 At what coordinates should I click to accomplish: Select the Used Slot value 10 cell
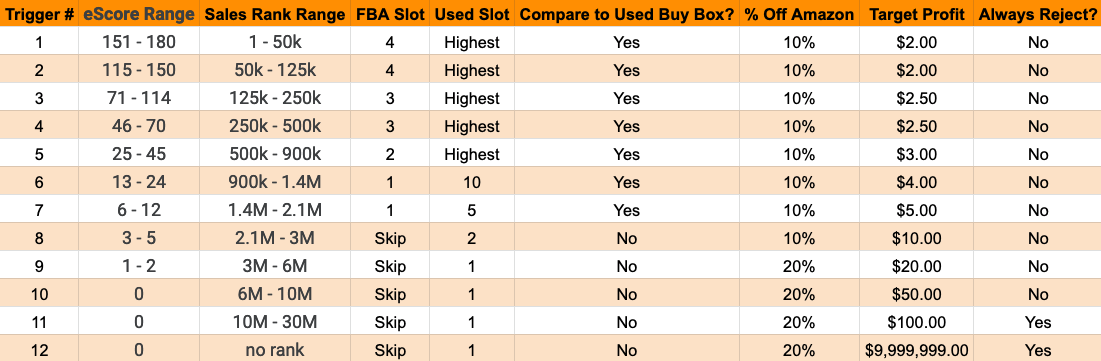pyautogui.click(x=471, y=182)
